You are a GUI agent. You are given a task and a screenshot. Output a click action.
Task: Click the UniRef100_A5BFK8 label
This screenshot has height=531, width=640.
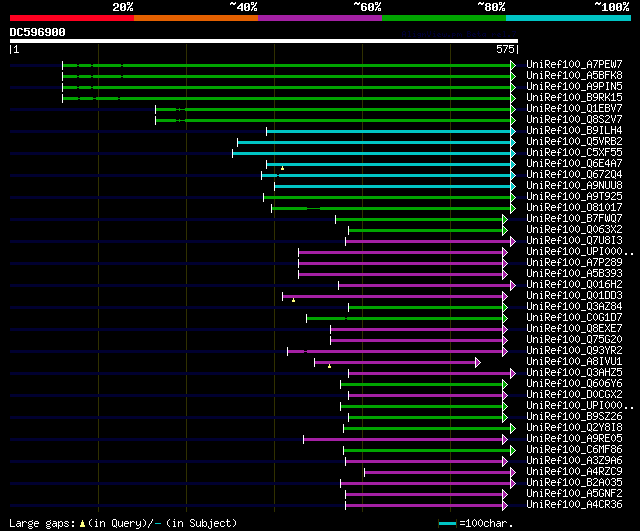pyautogui.click(x=574, y=76)
